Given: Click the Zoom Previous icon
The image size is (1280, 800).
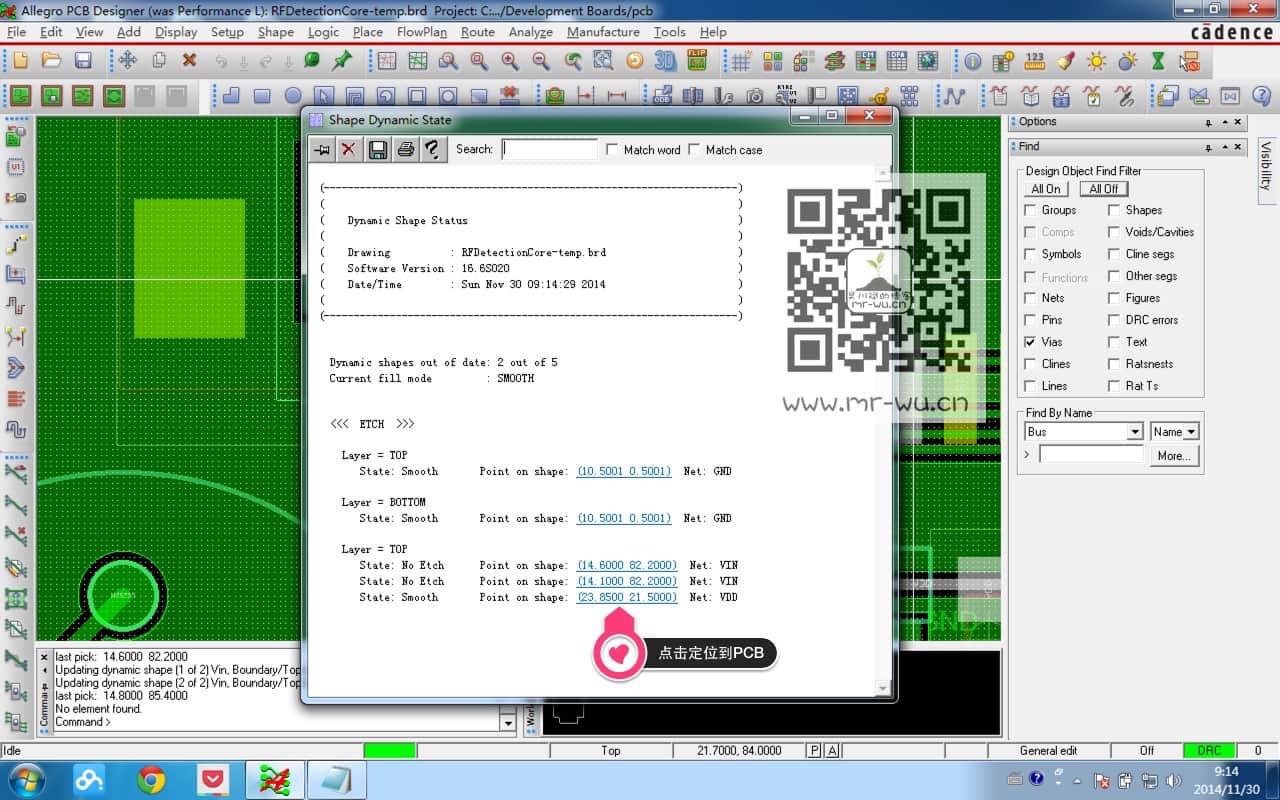Looking at the screenshot, I should [x=572, y=61].
